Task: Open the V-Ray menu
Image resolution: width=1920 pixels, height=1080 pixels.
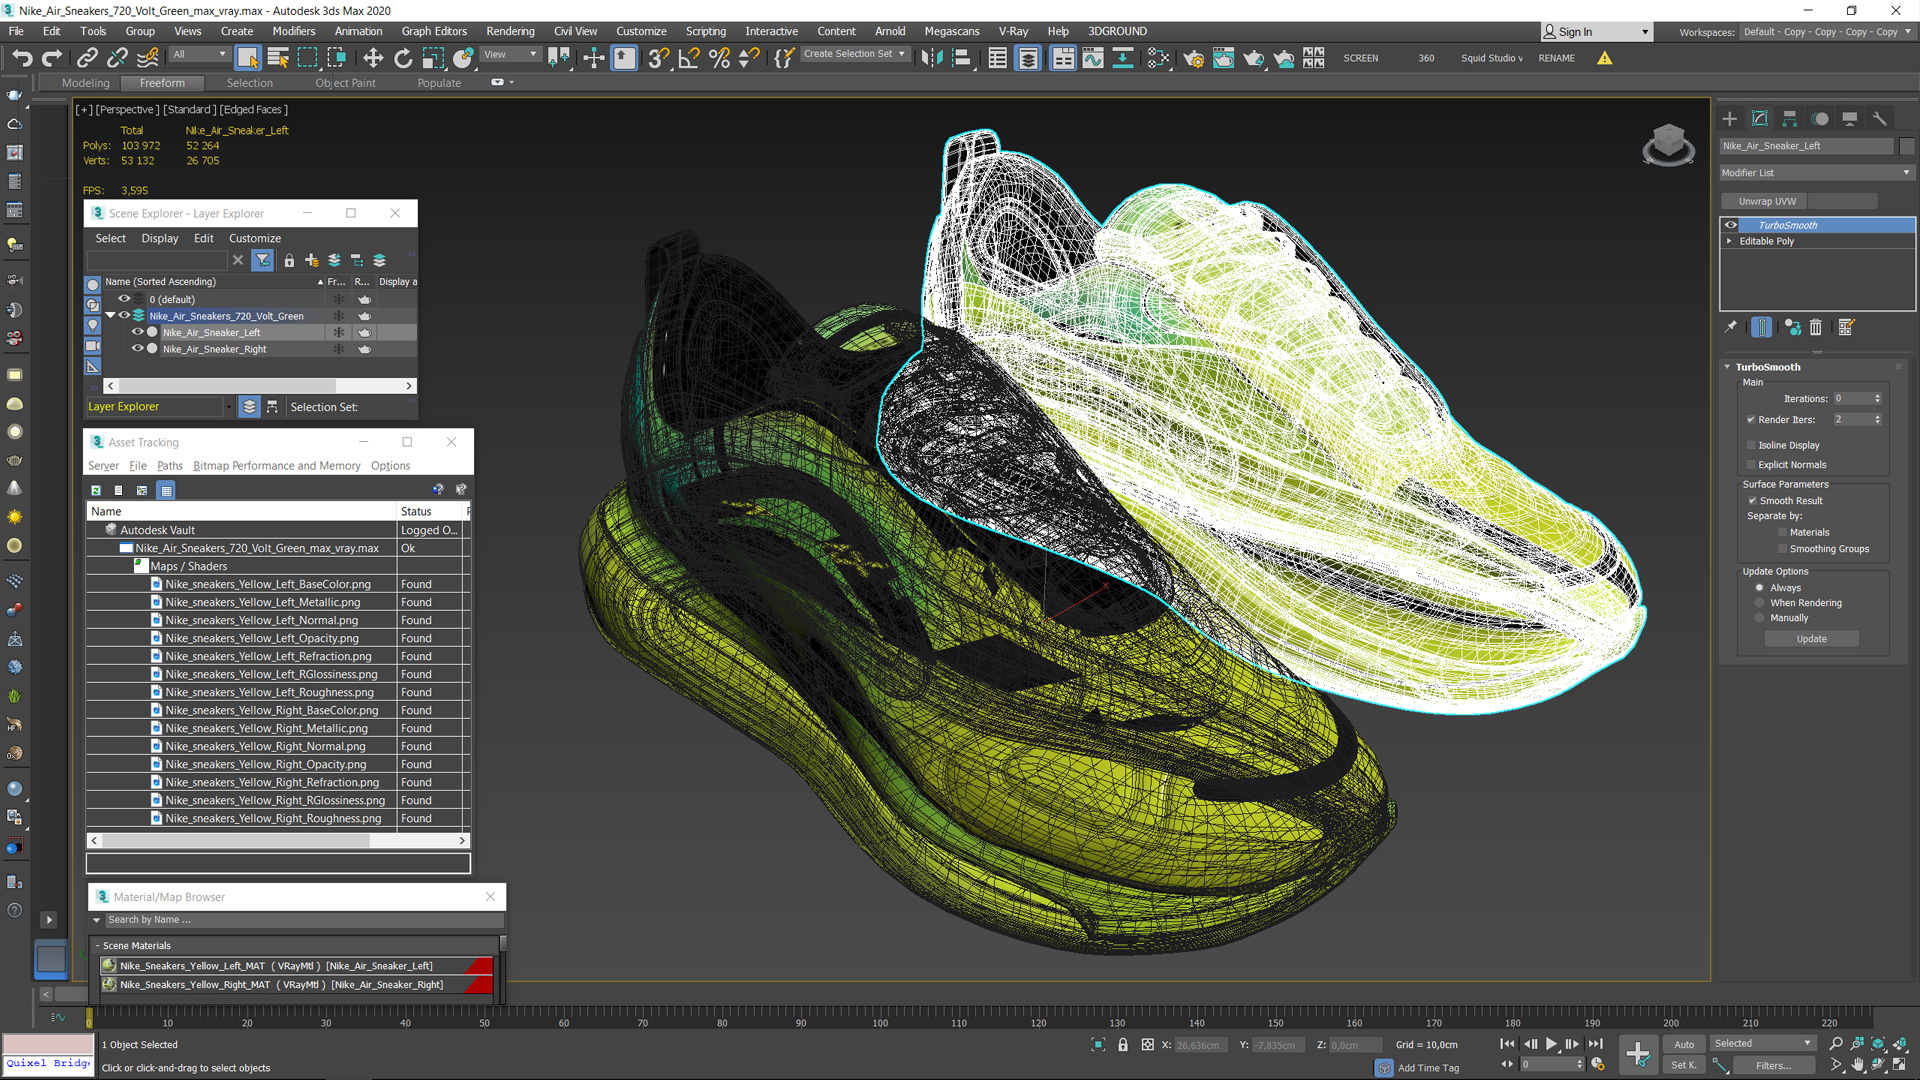Action: click(x=1013, y=31)
